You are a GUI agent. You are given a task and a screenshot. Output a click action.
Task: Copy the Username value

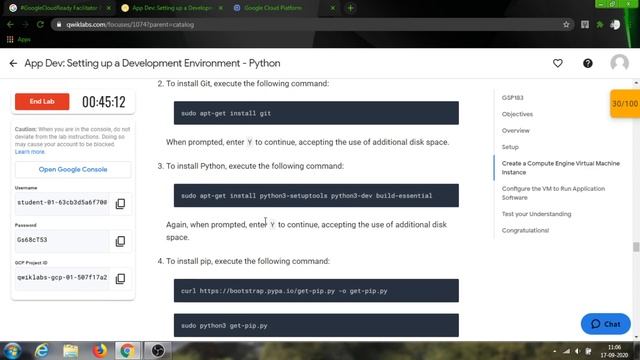pos(120,203)
